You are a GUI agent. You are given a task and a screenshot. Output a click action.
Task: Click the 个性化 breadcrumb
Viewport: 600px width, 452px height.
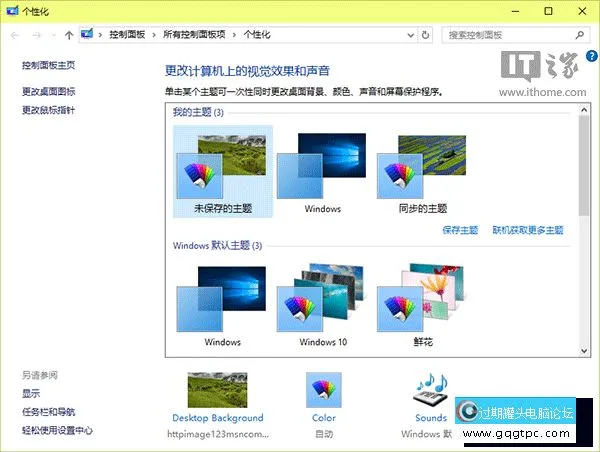(257, 35)
